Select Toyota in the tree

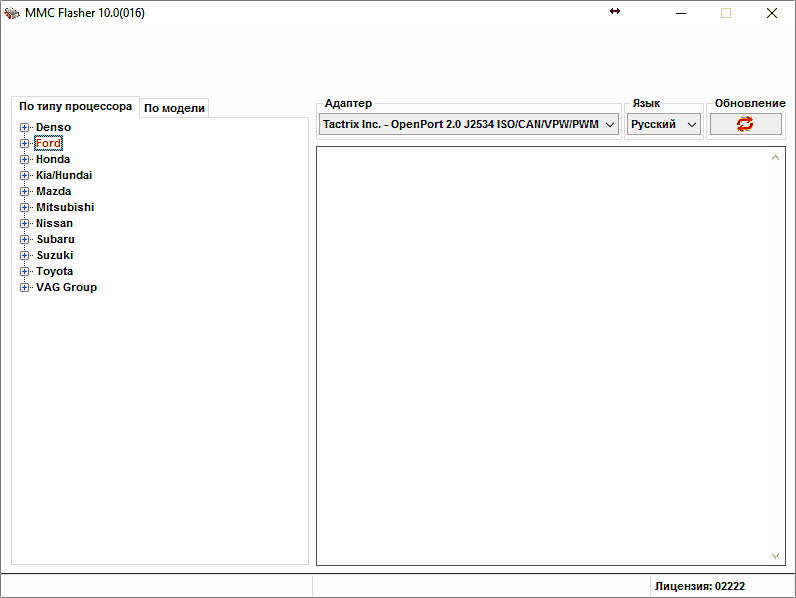[54, 271]
